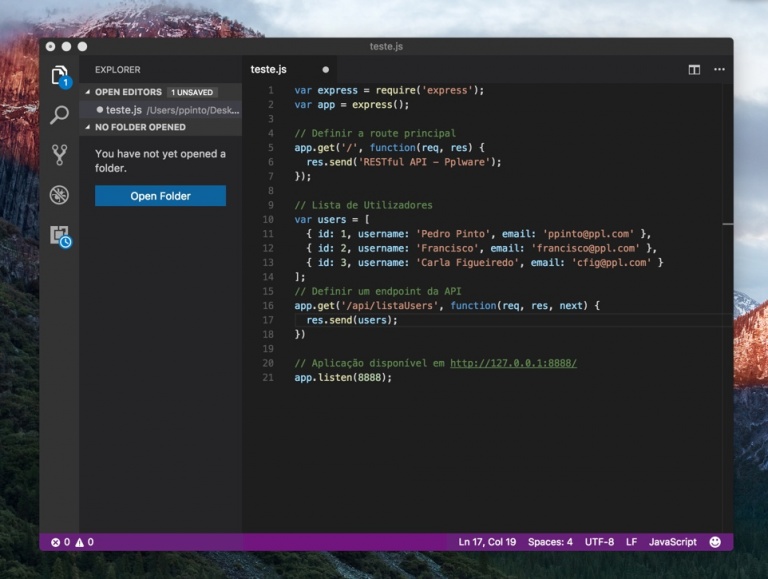Screen dimensions: 768x579
Task: Click the Open Folder button
Action: coord(160,196)
